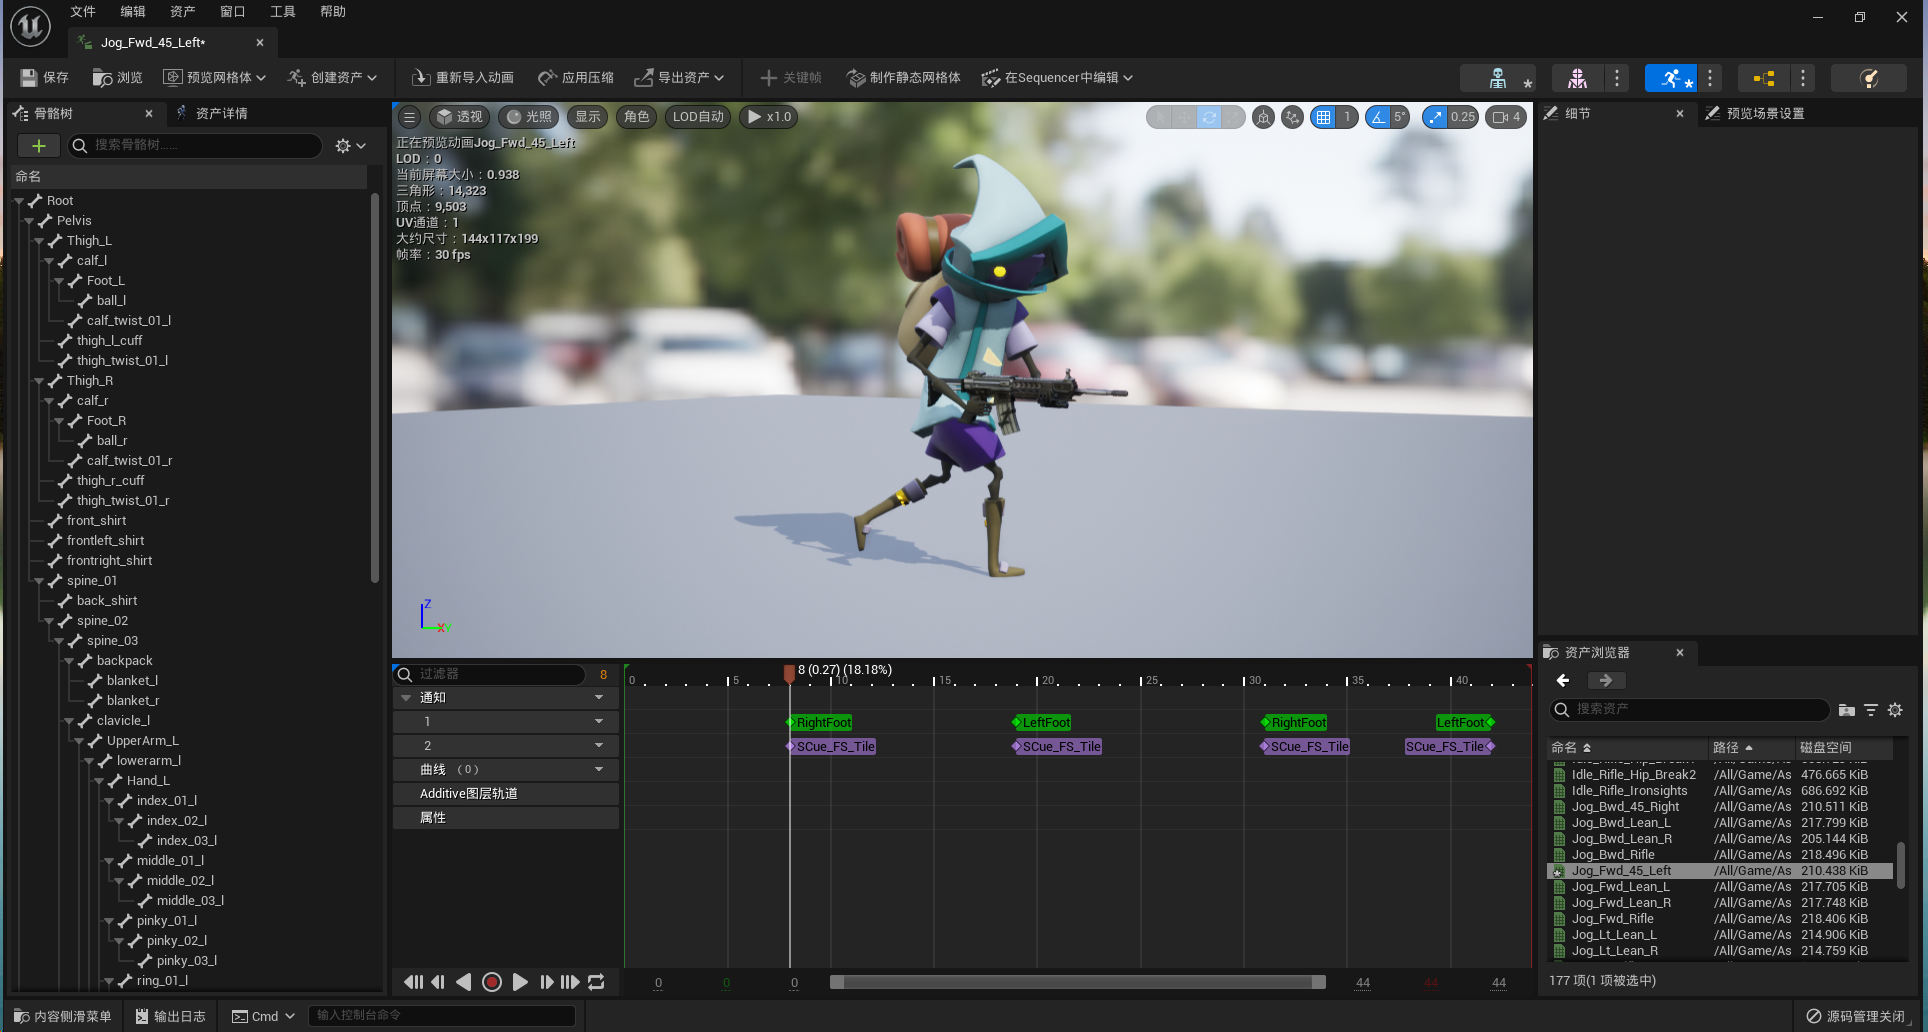Open the Content Drawer
Viewport: 1928px width, 1032px height.
pos(62,1016)
